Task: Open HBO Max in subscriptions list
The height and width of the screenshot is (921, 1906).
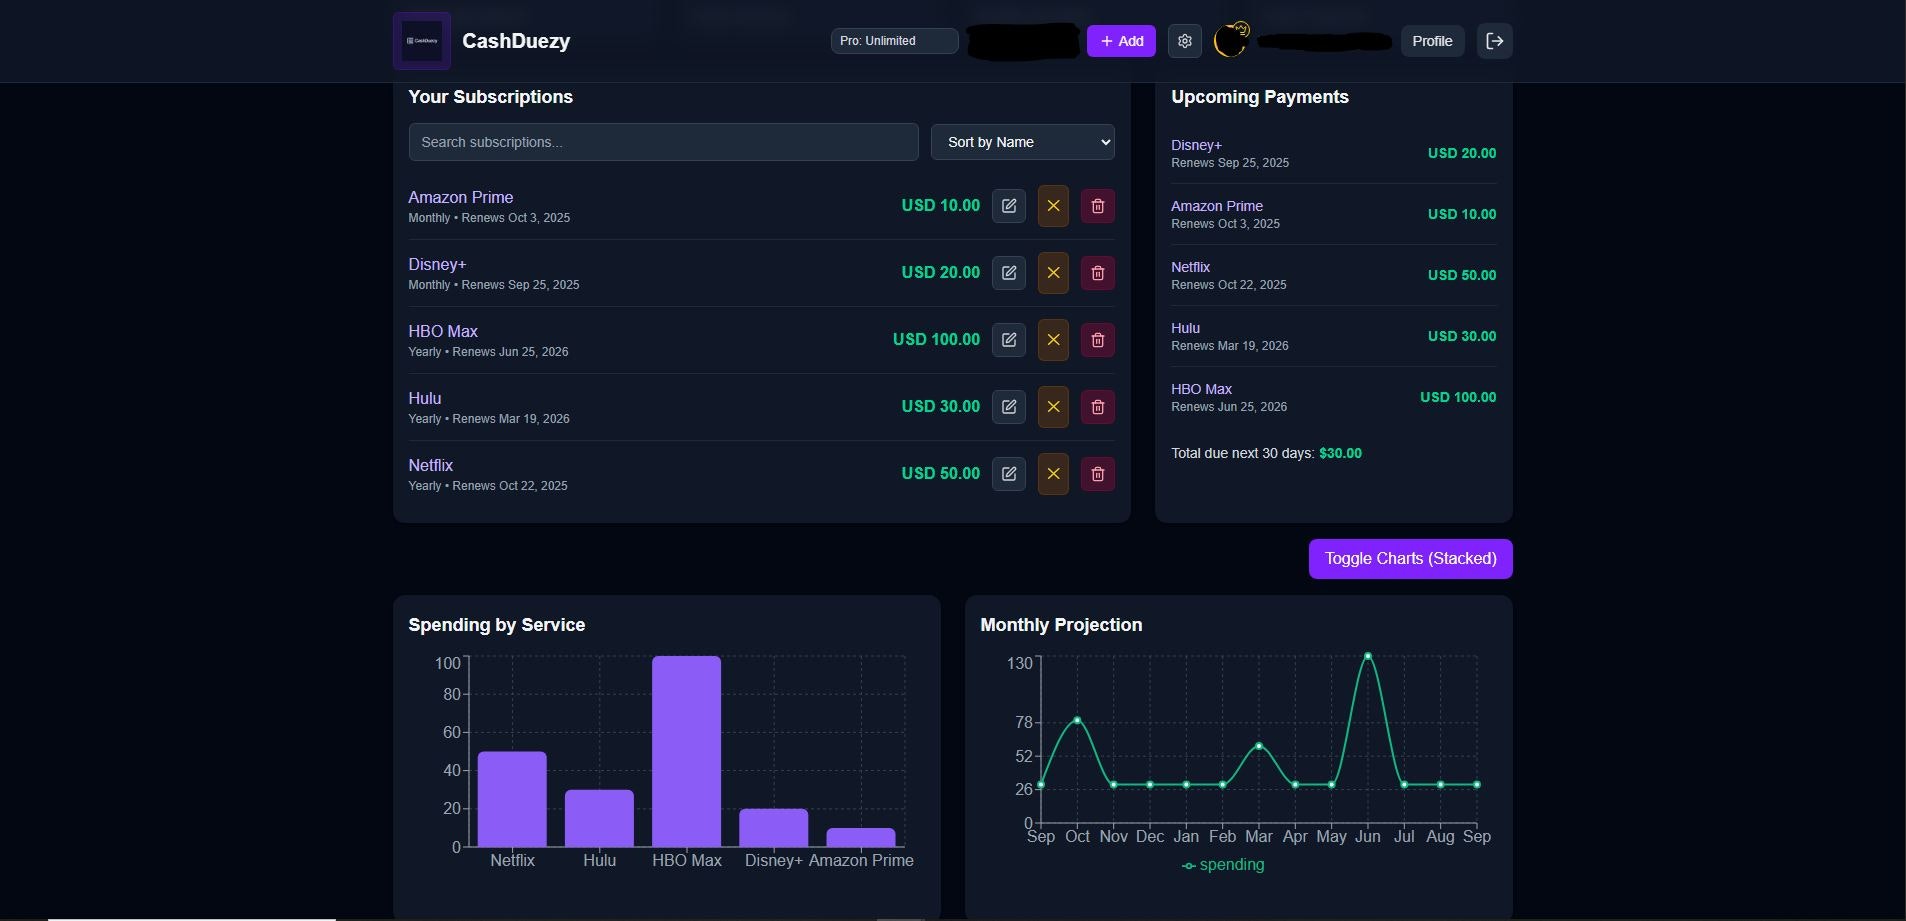Action: pos(443,332)
